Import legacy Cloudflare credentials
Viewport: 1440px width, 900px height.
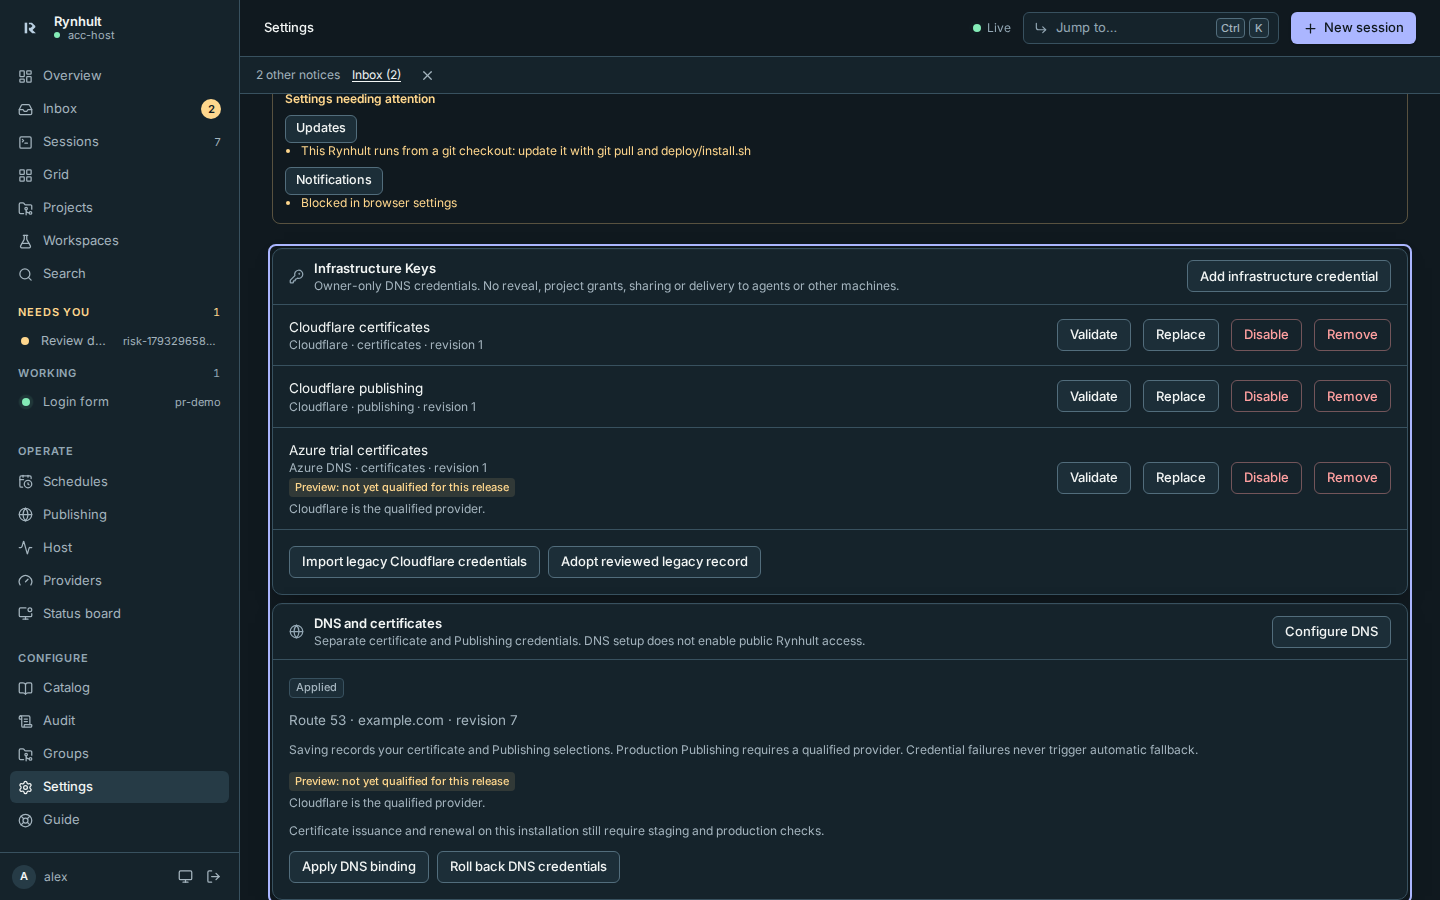(414, 562)
